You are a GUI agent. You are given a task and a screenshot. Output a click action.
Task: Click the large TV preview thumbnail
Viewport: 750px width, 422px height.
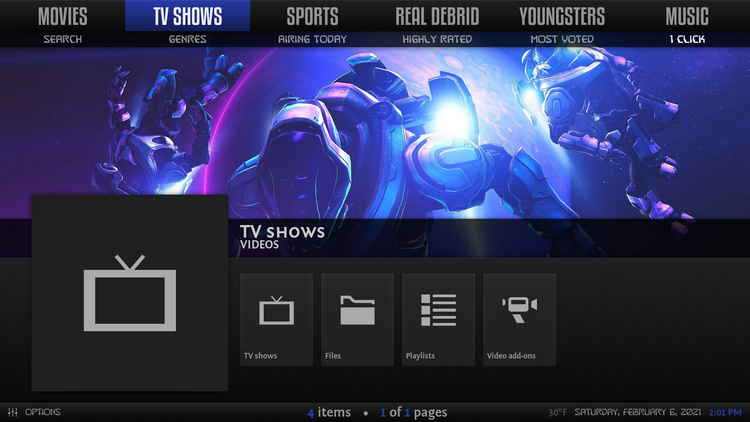click(130, 293)
